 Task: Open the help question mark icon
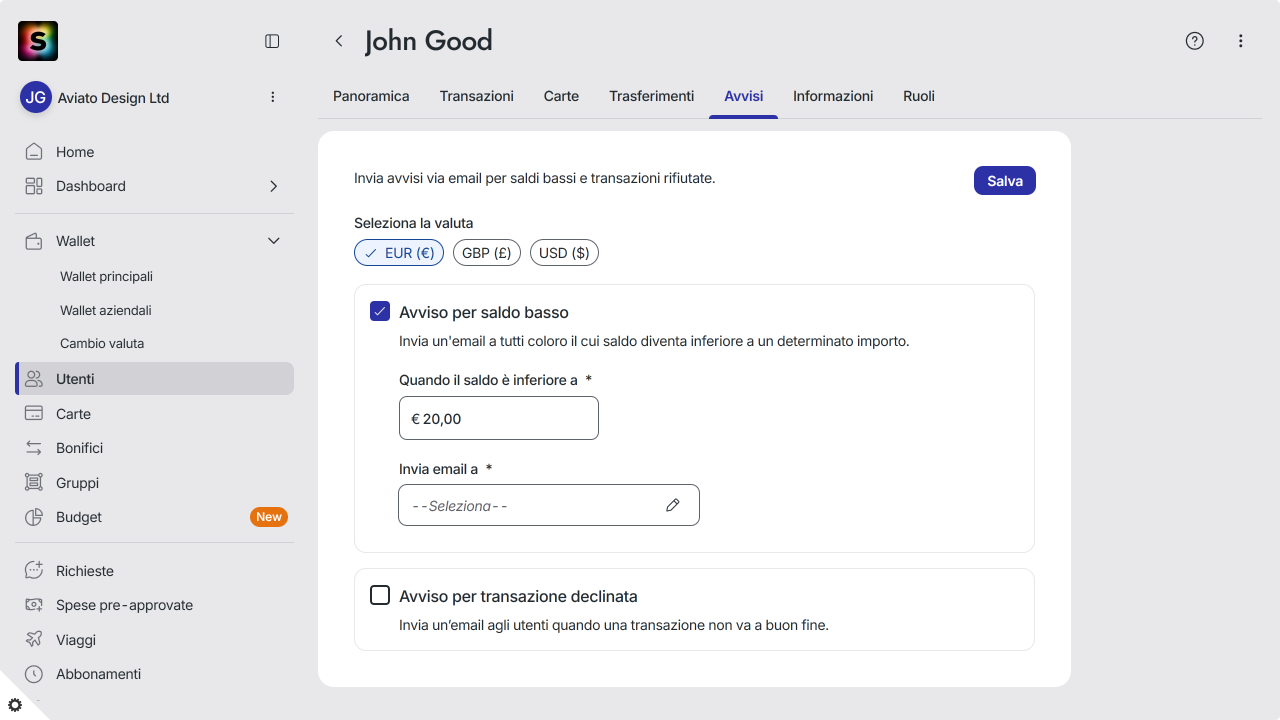1194,41
